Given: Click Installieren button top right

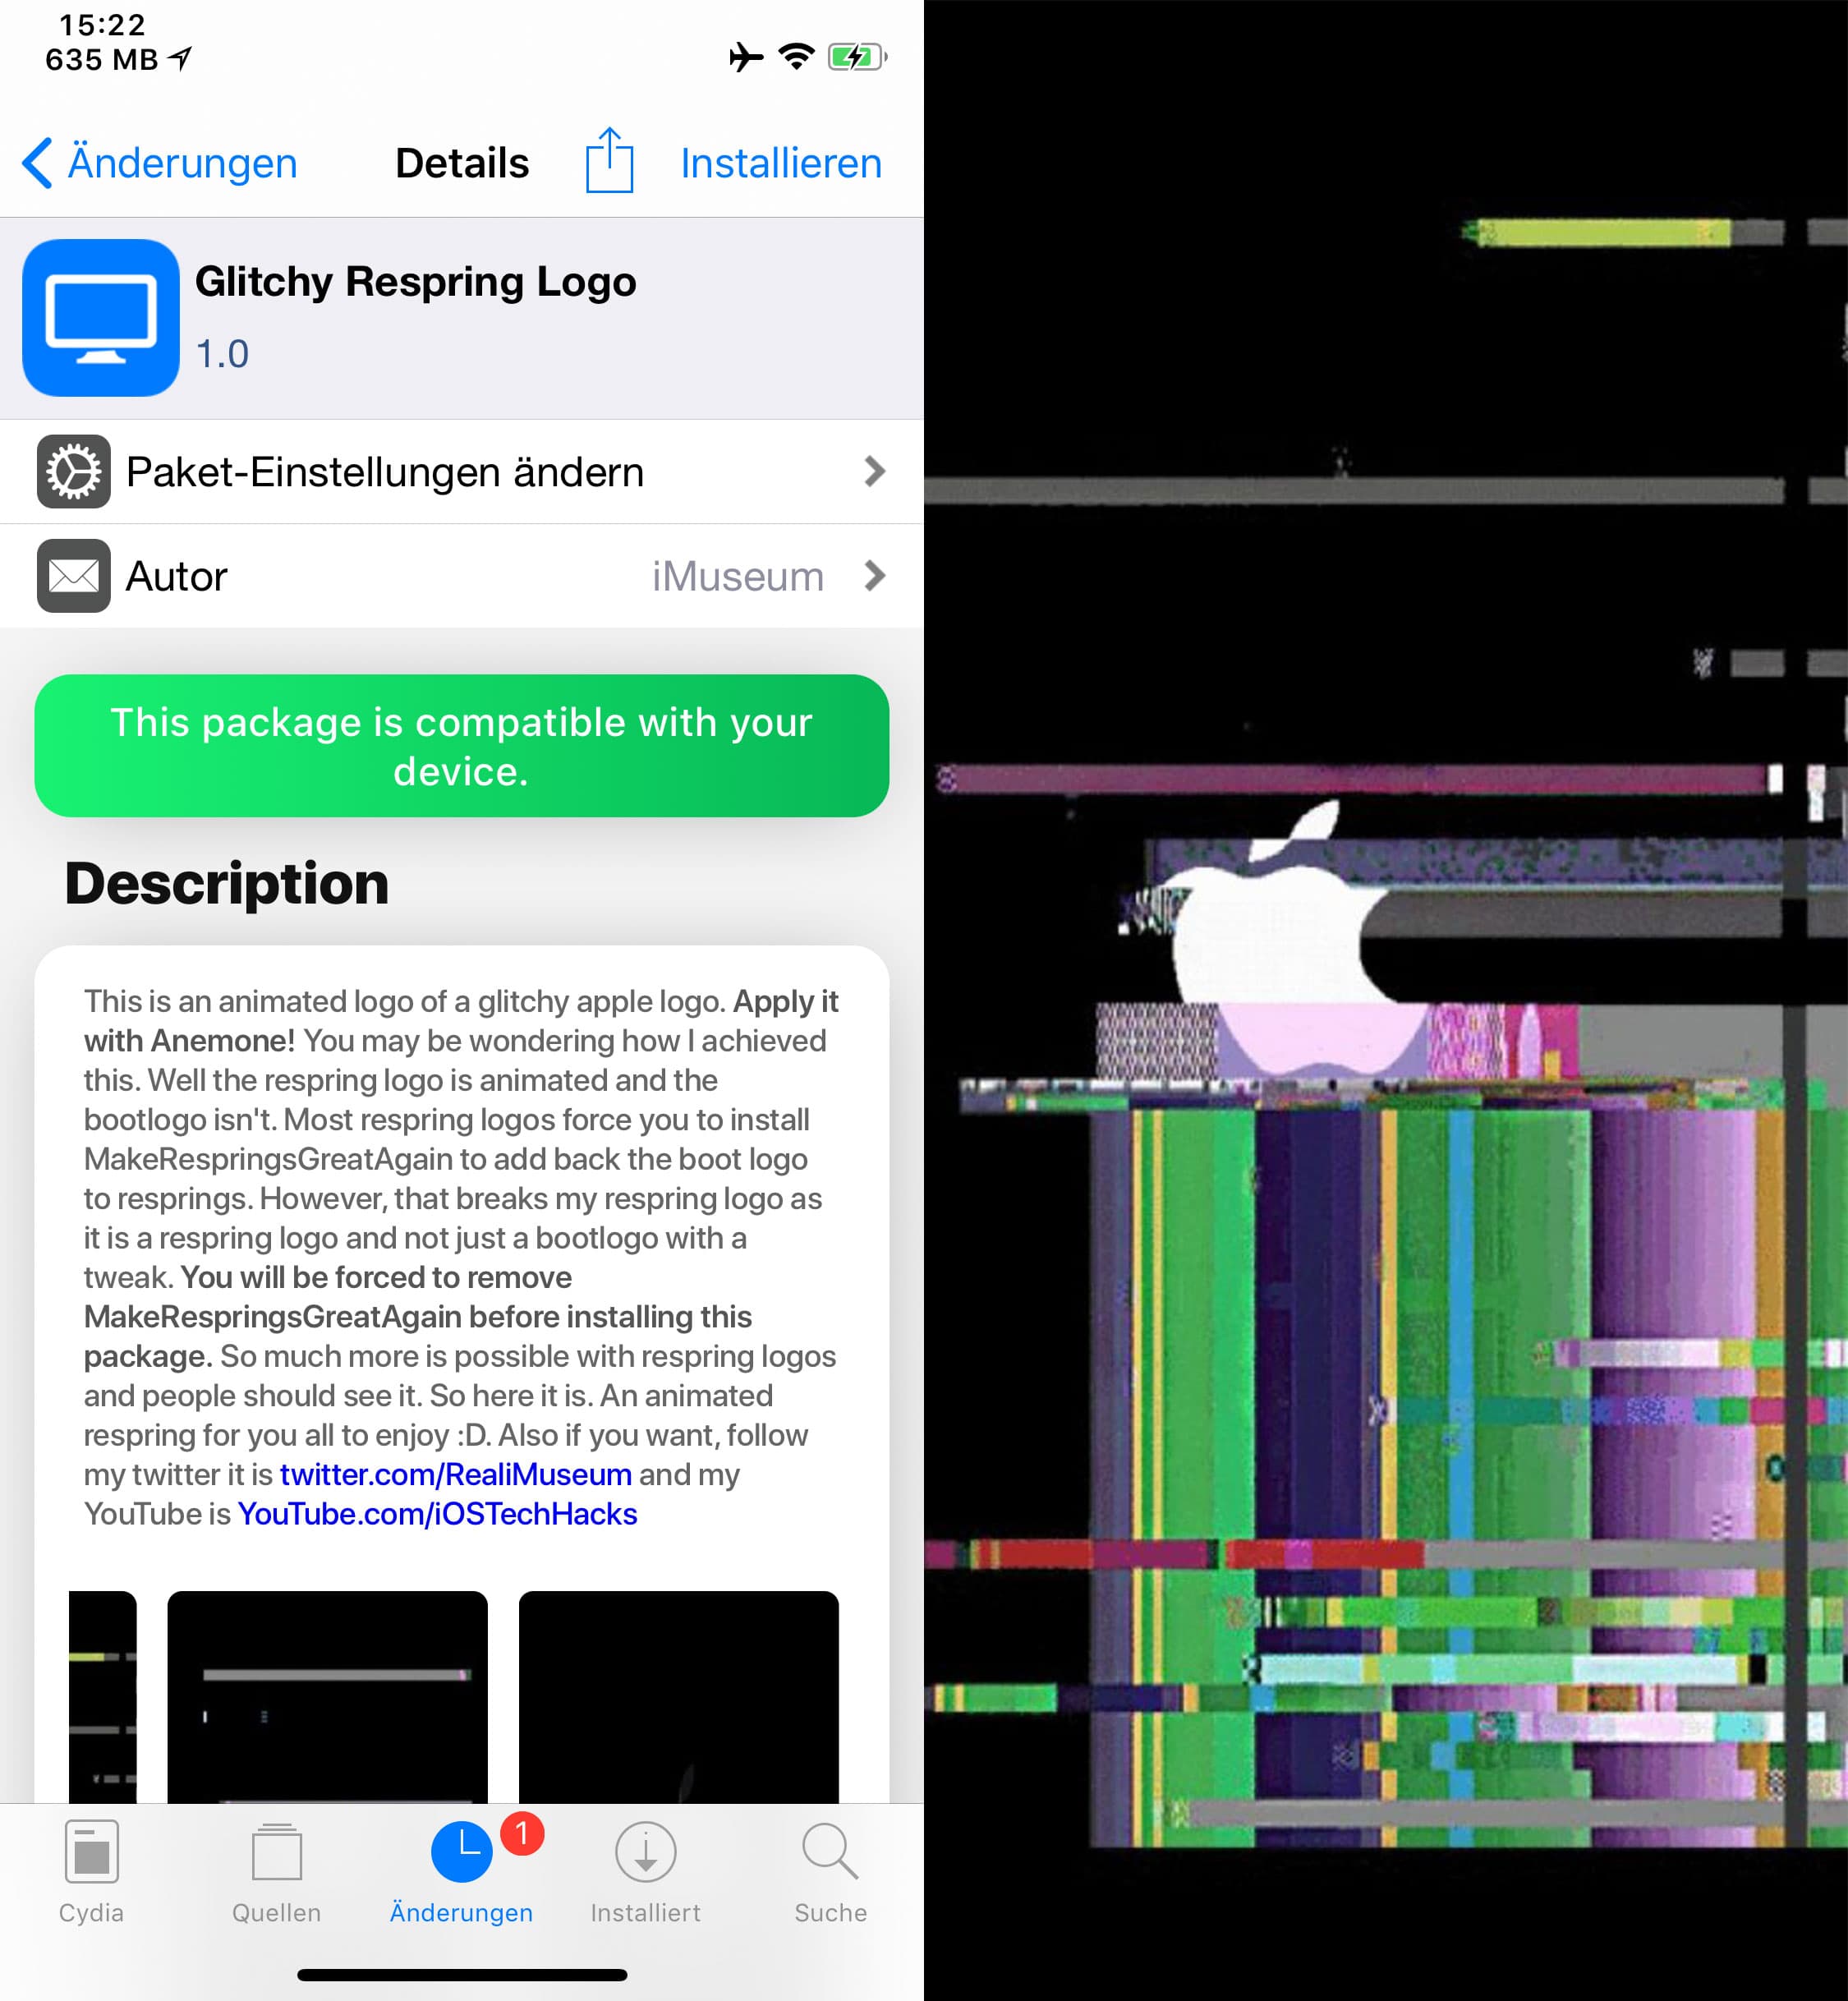Looking at the screenshot, I should (x=783, y=162).
